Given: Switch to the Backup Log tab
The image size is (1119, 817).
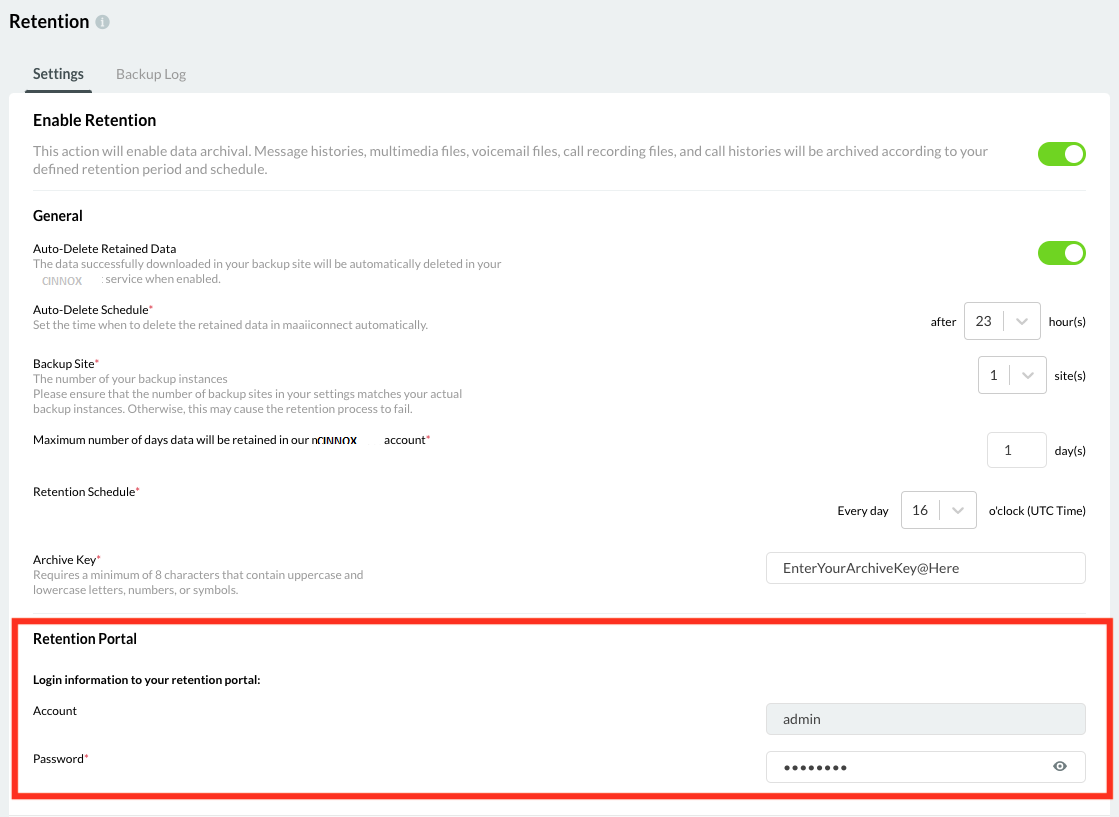Looking at the screenshot, I should click(x=151, y=74).
